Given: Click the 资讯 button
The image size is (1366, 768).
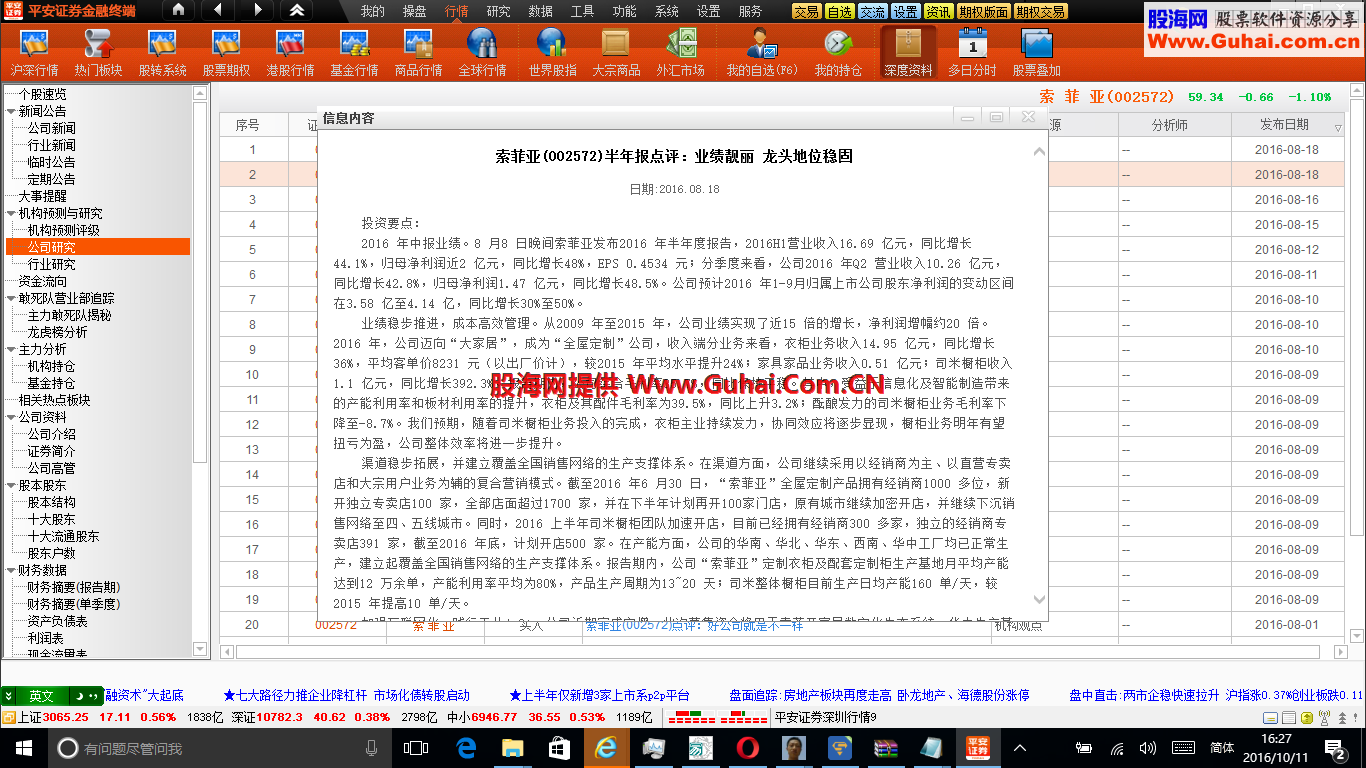Looking at the screenshot, I should click(x=938, y=12).
